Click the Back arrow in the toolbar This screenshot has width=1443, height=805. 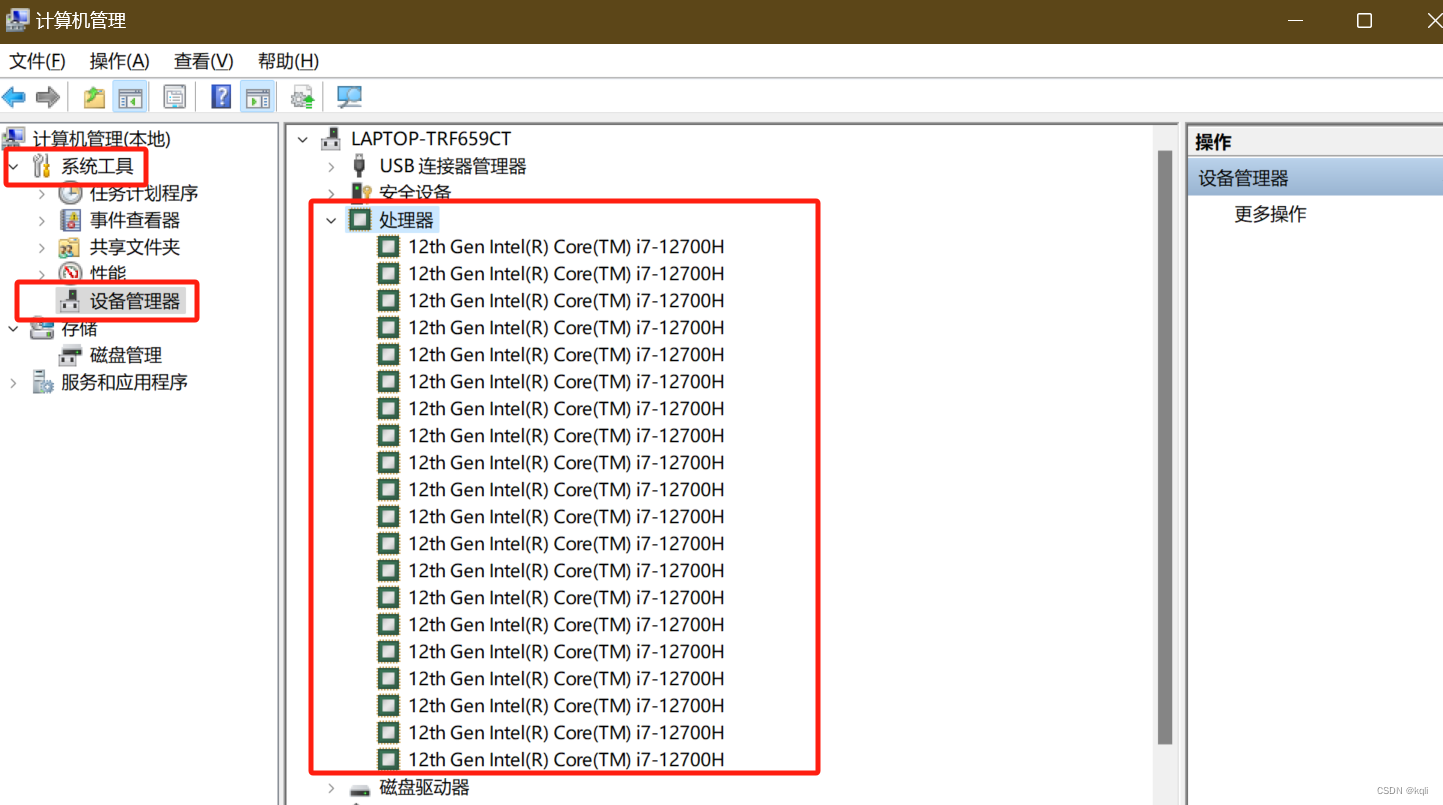pyautogui.click(x=14, y=97)
